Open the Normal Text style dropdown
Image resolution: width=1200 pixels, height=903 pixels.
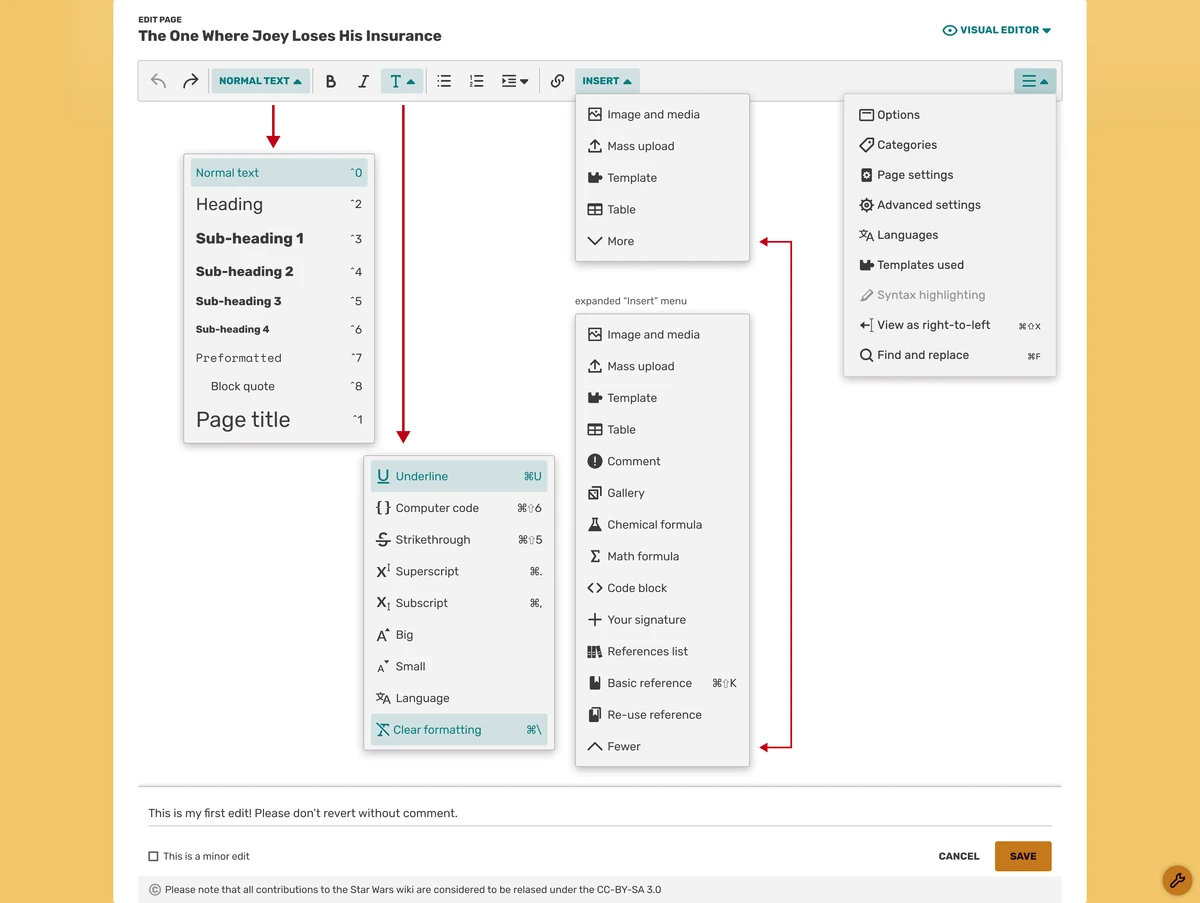(260, 81)
